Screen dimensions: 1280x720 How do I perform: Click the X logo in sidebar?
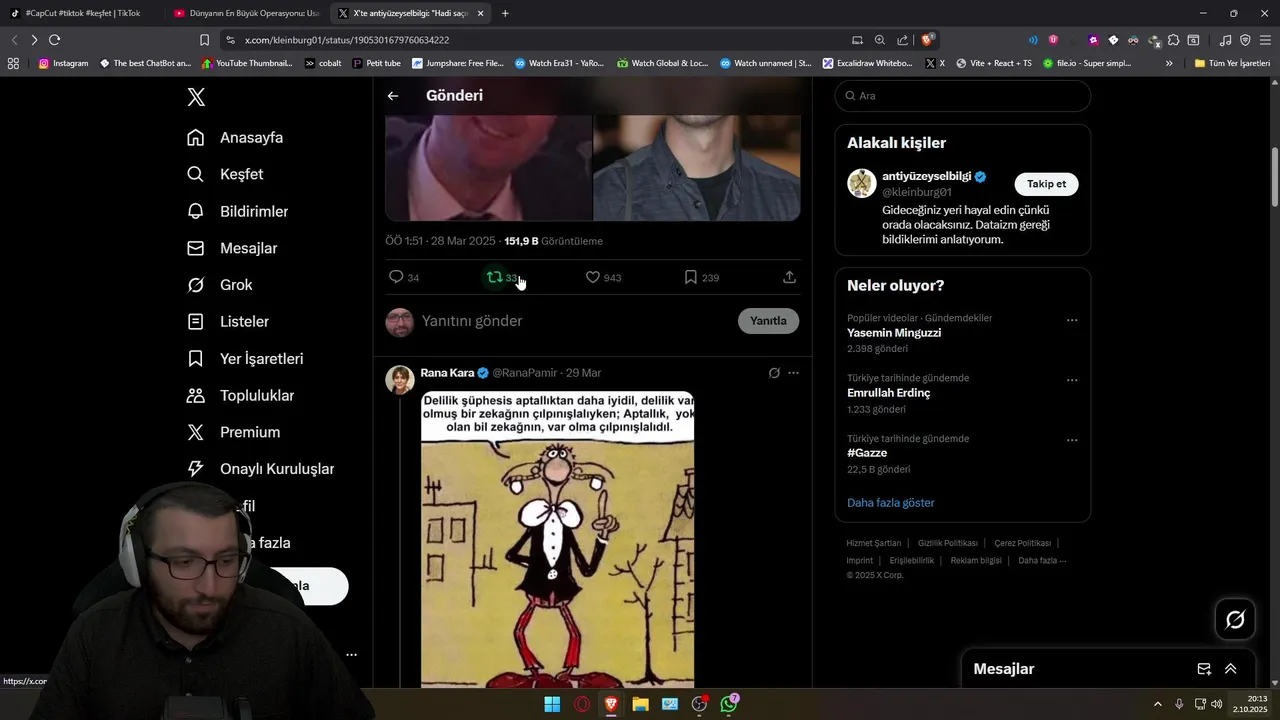pos(196,97)
